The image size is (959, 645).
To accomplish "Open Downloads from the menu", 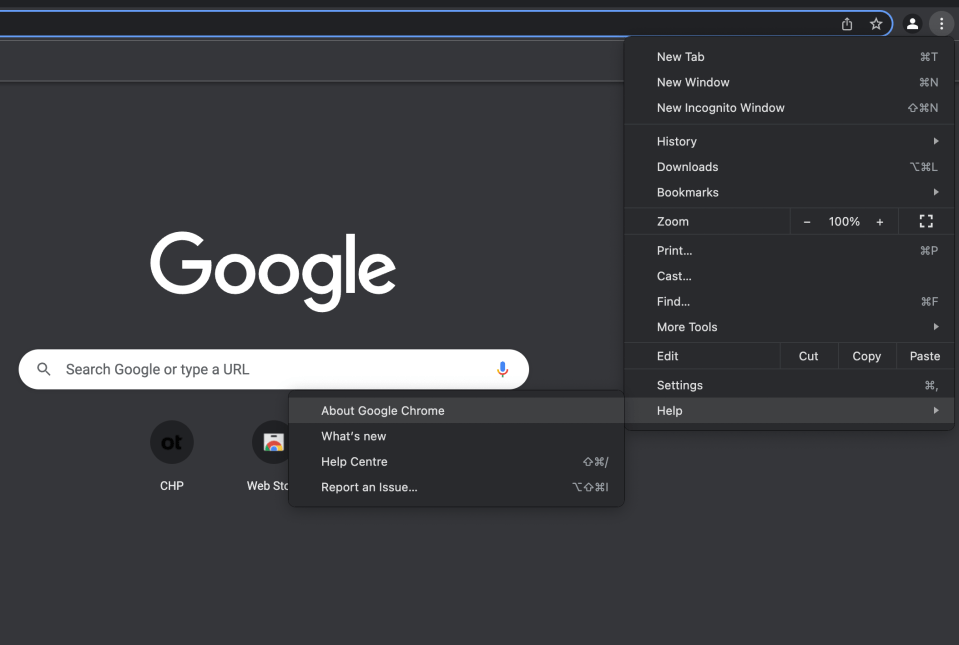I will 789,167.
